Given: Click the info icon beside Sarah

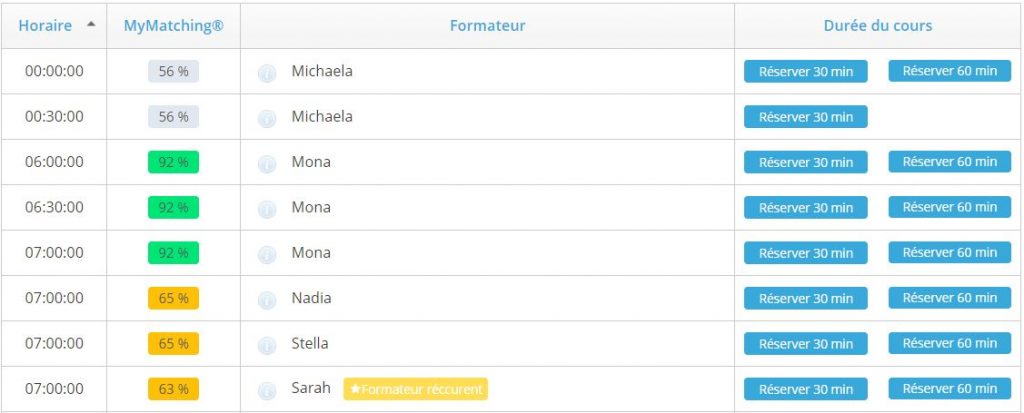Looking at the screenshot, I should click(x=266, y=391).
